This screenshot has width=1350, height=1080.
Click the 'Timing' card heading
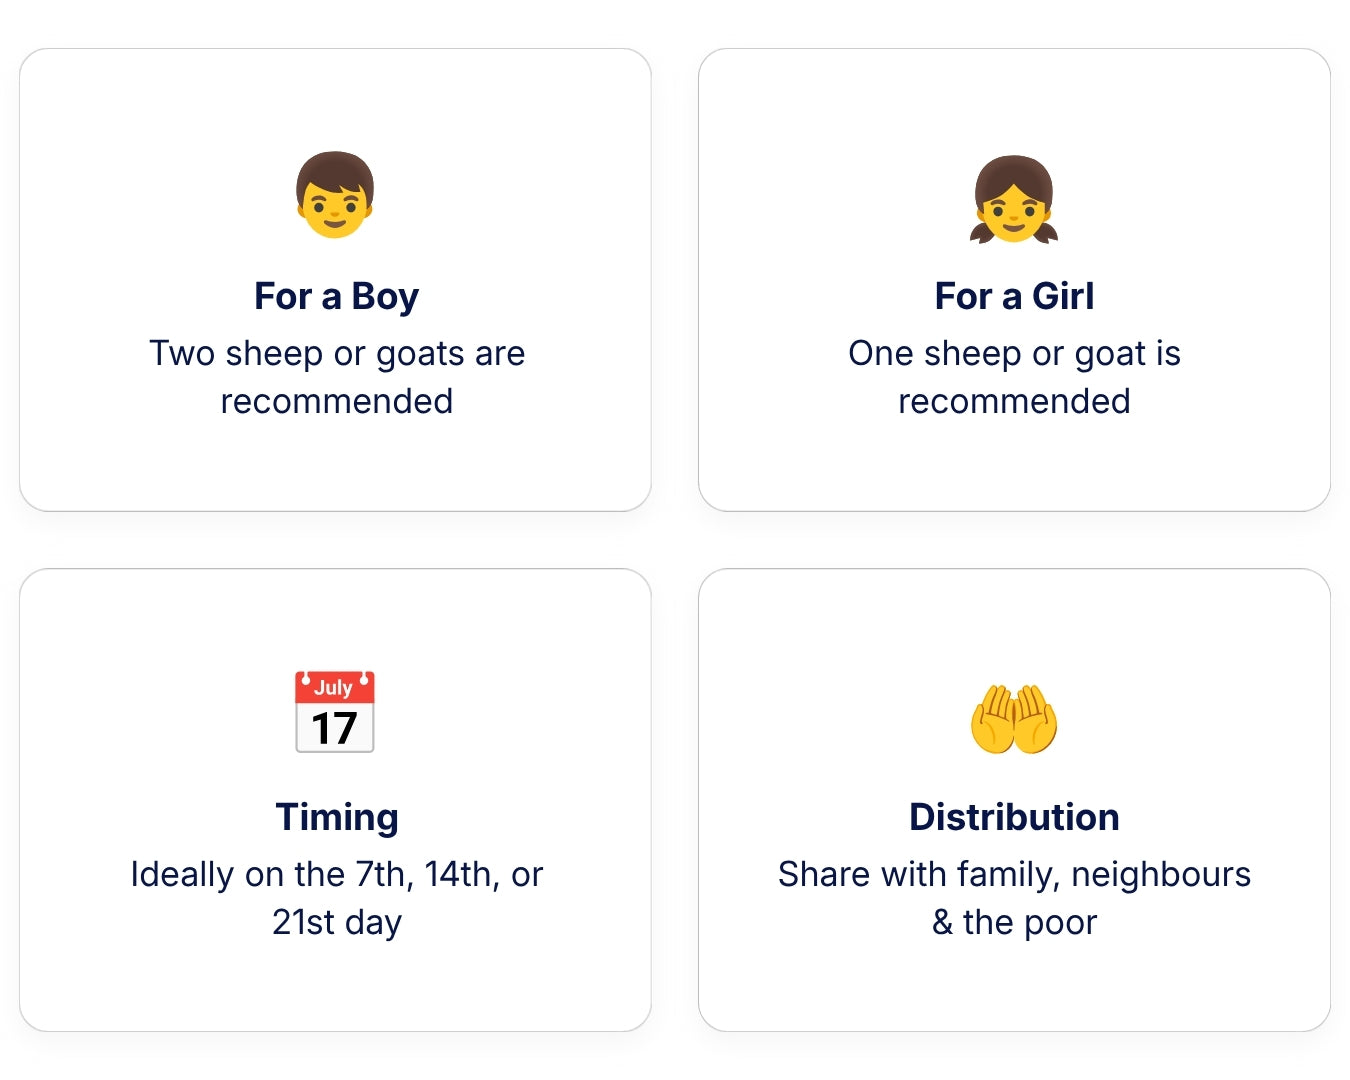point(337,818)
